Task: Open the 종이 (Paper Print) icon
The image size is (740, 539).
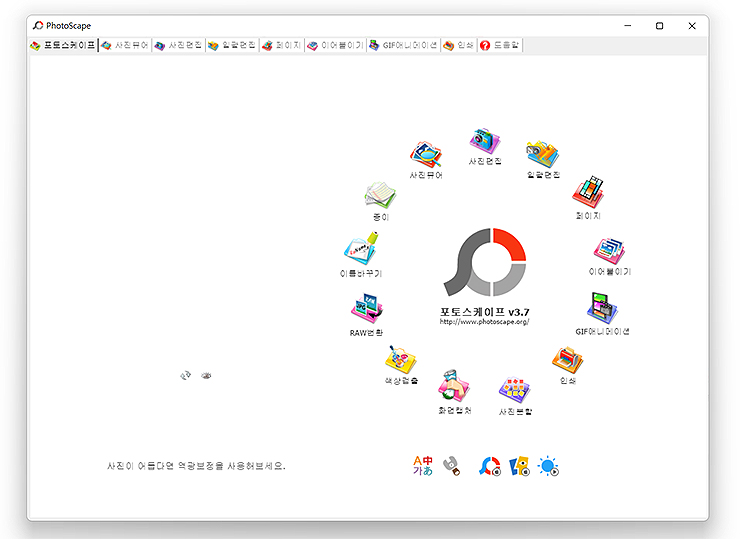Action: pos(380,195)
